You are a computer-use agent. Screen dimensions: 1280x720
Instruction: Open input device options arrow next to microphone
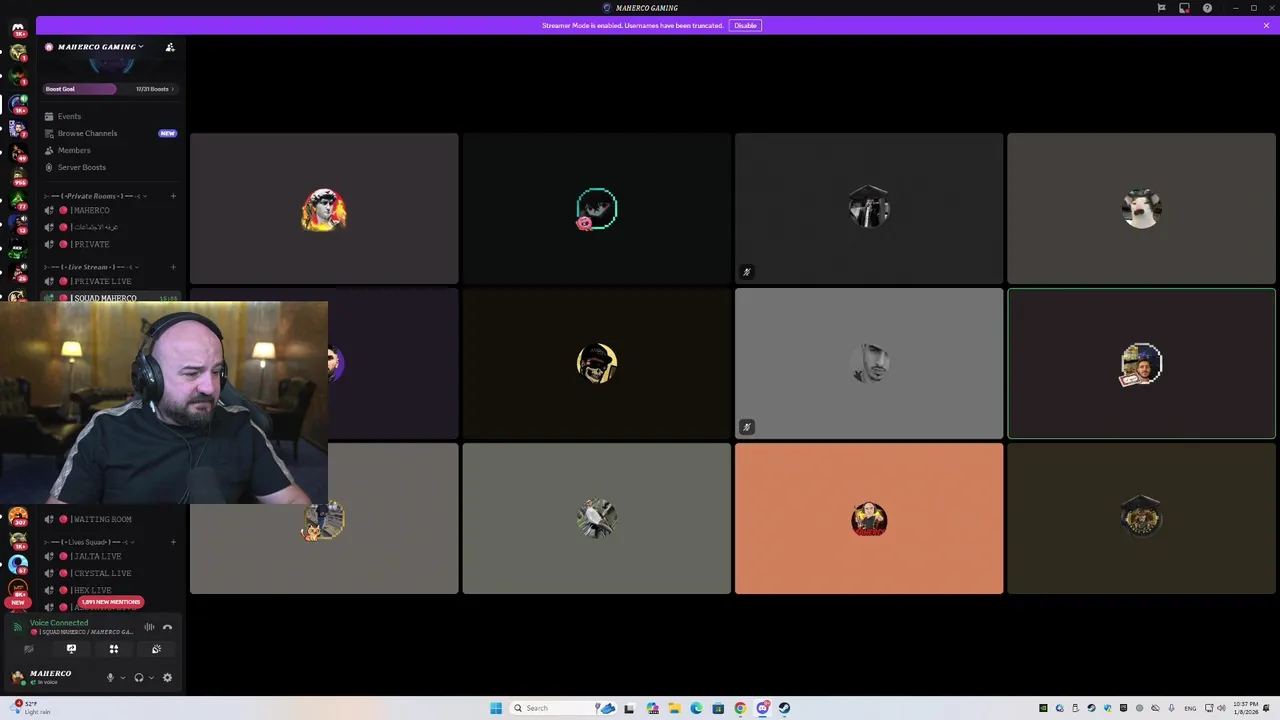click(x=123, y=677)
